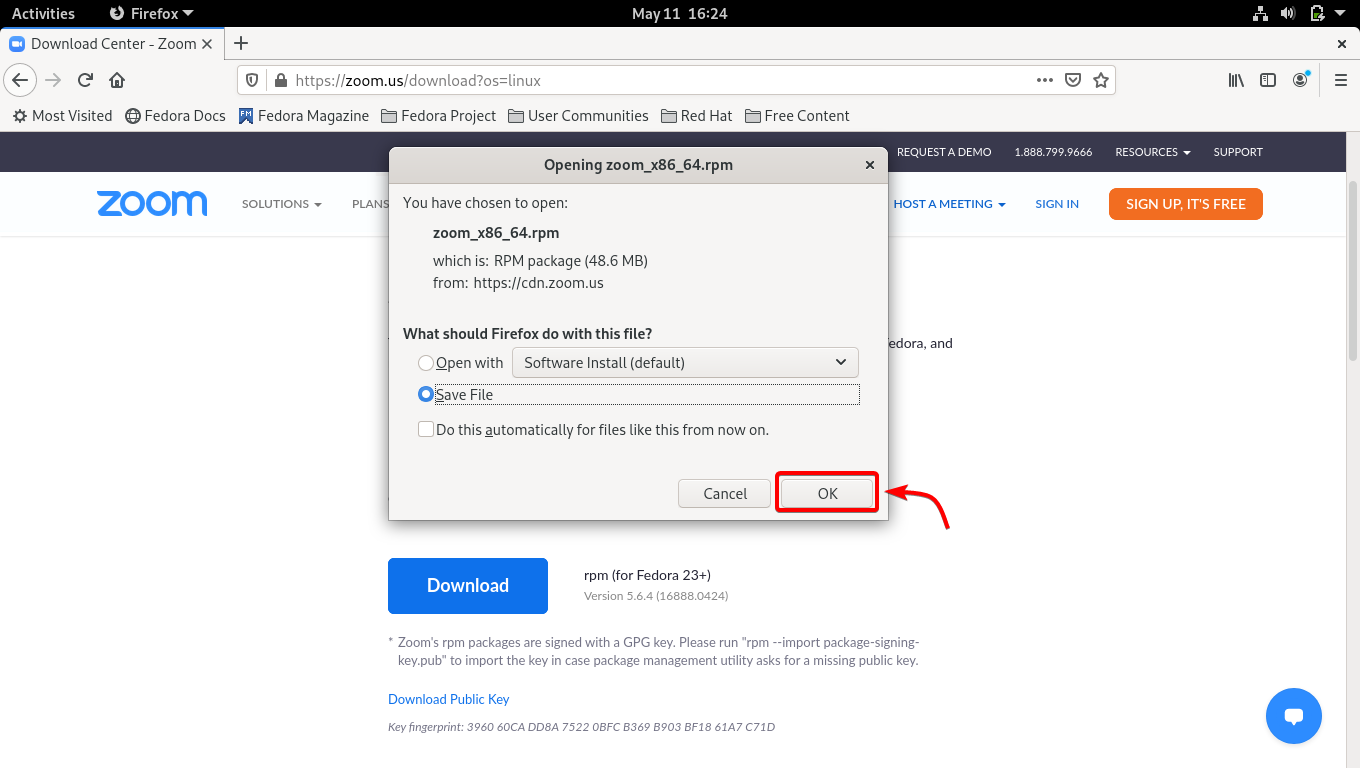Select the Save File radio button
This screenshot has height=768, width=1360.
(425, 394)
